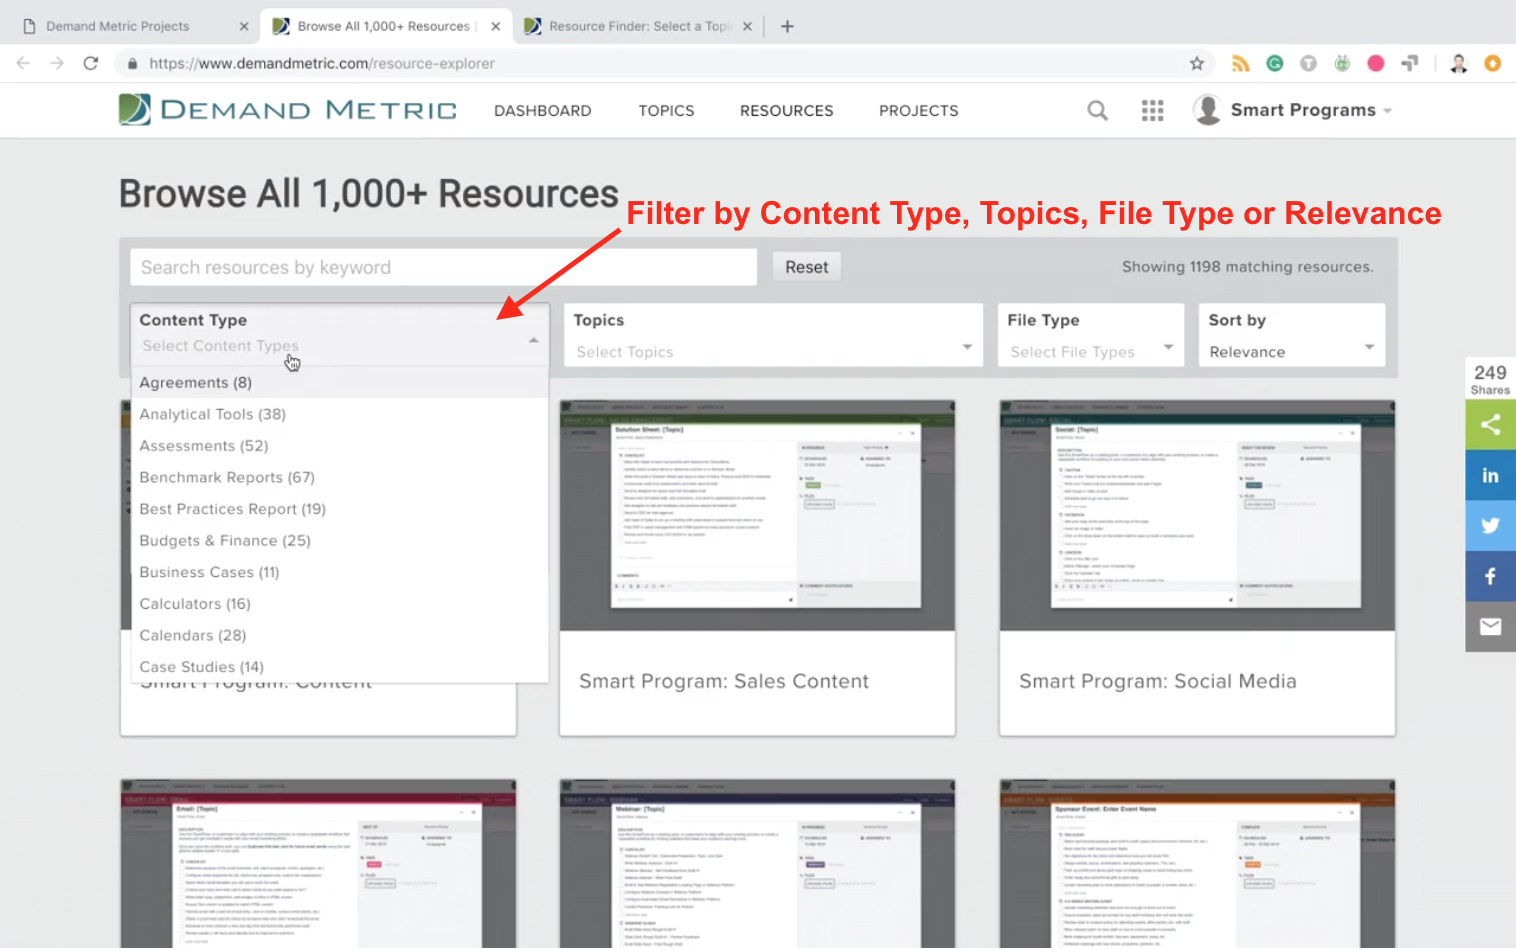Open the RESOURCES nav item

point(787,111)
